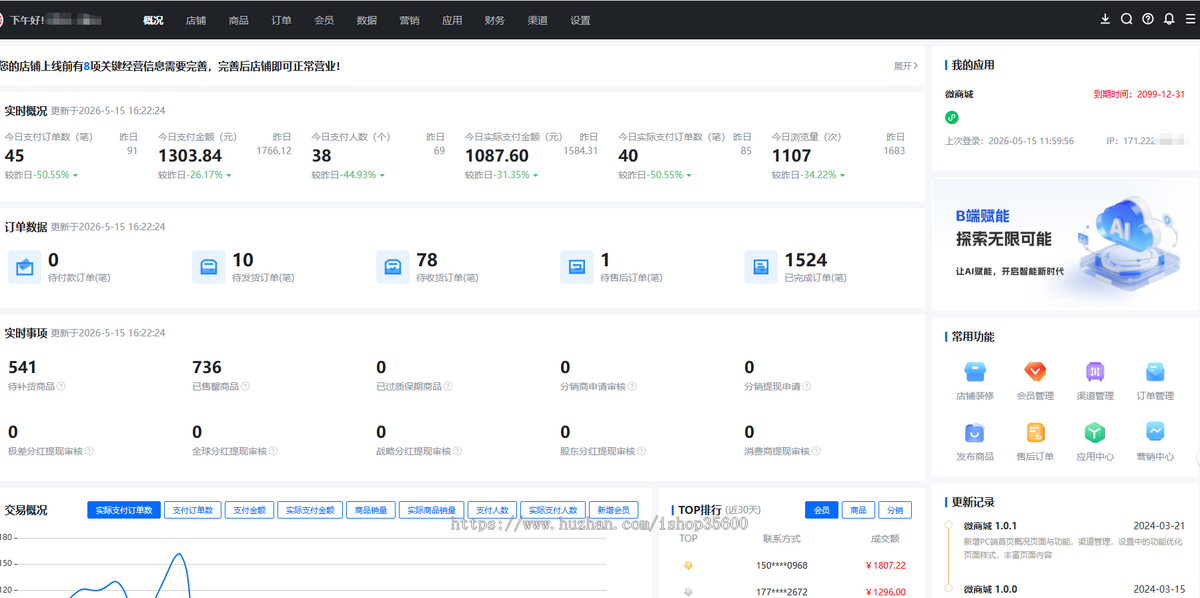Click the 待售后订单 icon
1200x598 pixels.
pos(577,267)
